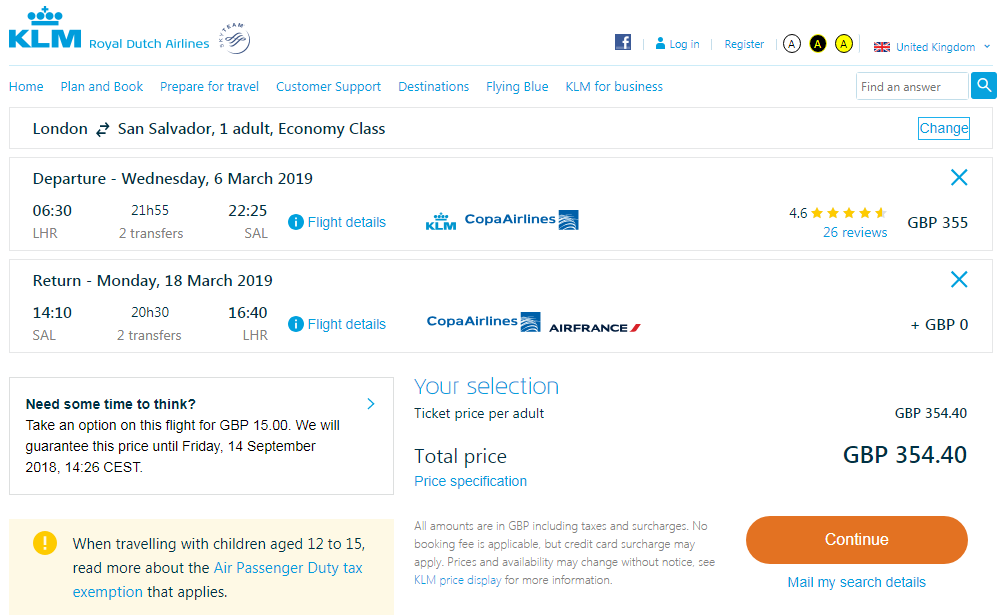The height and width of the screenshot is (615, 1003).
Task: Click the orange Continue button
Action: click(857, 539)
